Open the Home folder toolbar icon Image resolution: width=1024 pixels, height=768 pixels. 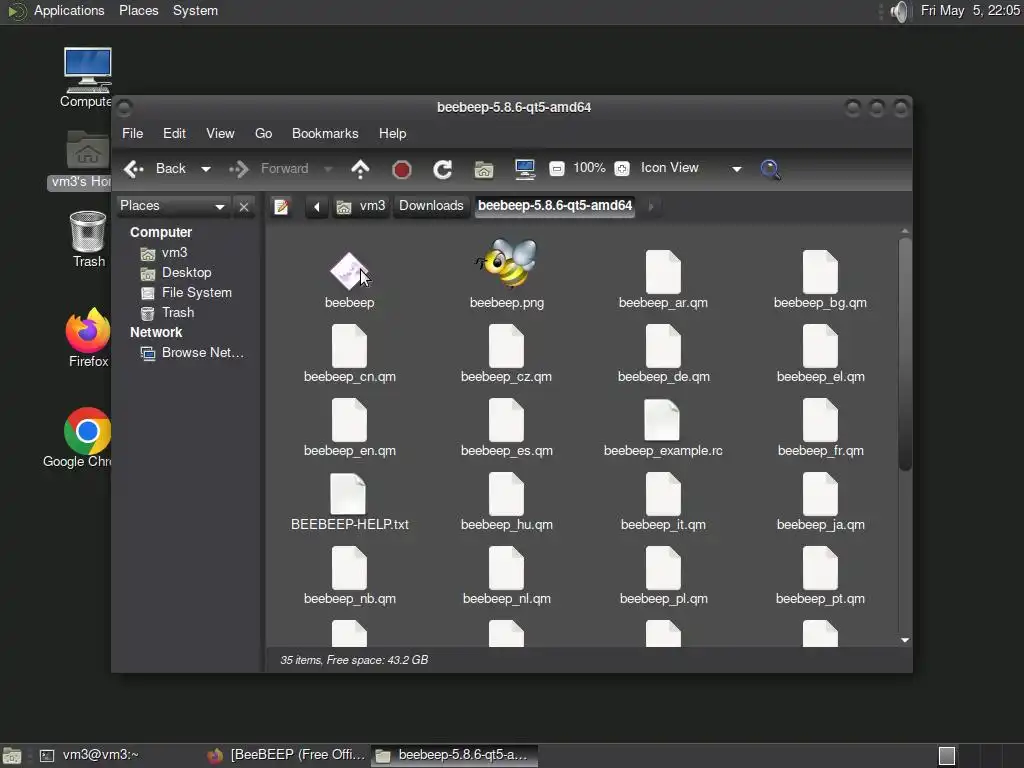[x=483, y=169]
